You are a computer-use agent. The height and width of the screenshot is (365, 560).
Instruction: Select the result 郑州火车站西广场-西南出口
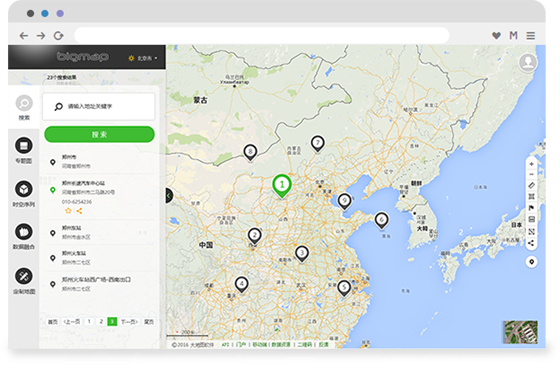pyautogui.click(x=99, y=284)
